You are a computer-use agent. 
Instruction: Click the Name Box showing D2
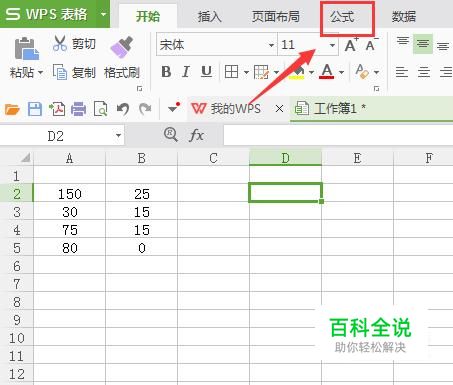56,136
